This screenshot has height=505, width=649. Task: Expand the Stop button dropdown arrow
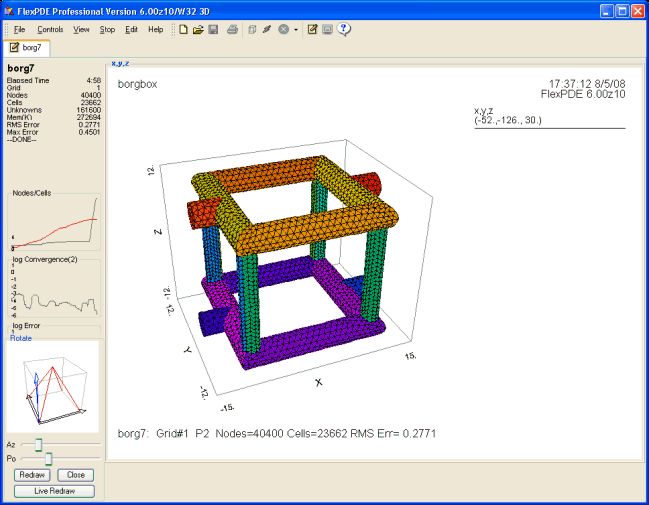[295, 30]
